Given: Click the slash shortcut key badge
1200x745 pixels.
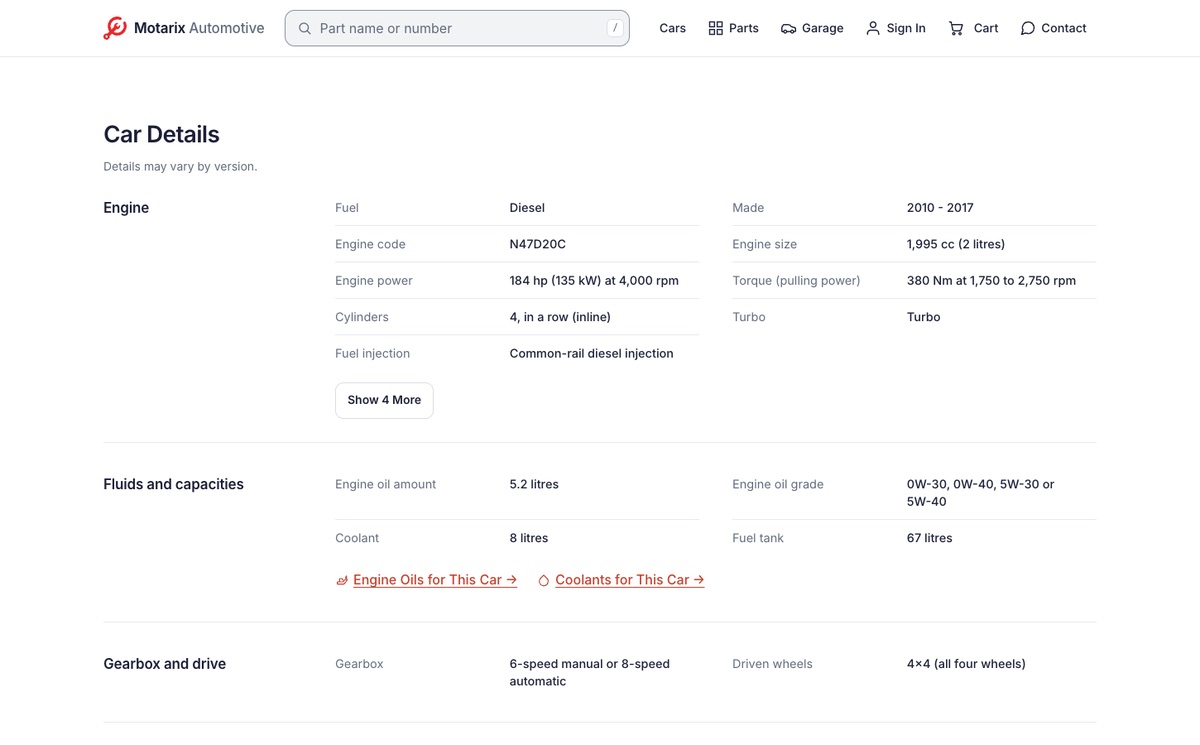Looking at the screenshot, I should pos(615,28).
